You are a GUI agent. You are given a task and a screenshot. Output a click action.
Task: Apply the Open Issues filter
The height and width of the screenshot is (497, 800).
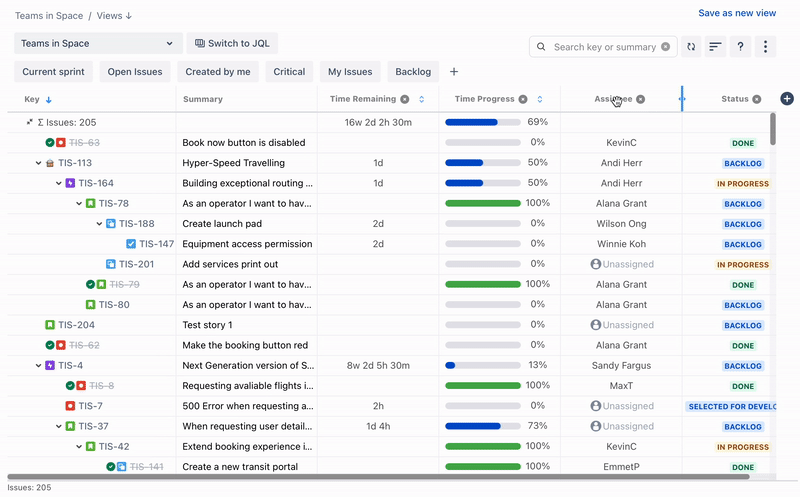click(135, 71)
